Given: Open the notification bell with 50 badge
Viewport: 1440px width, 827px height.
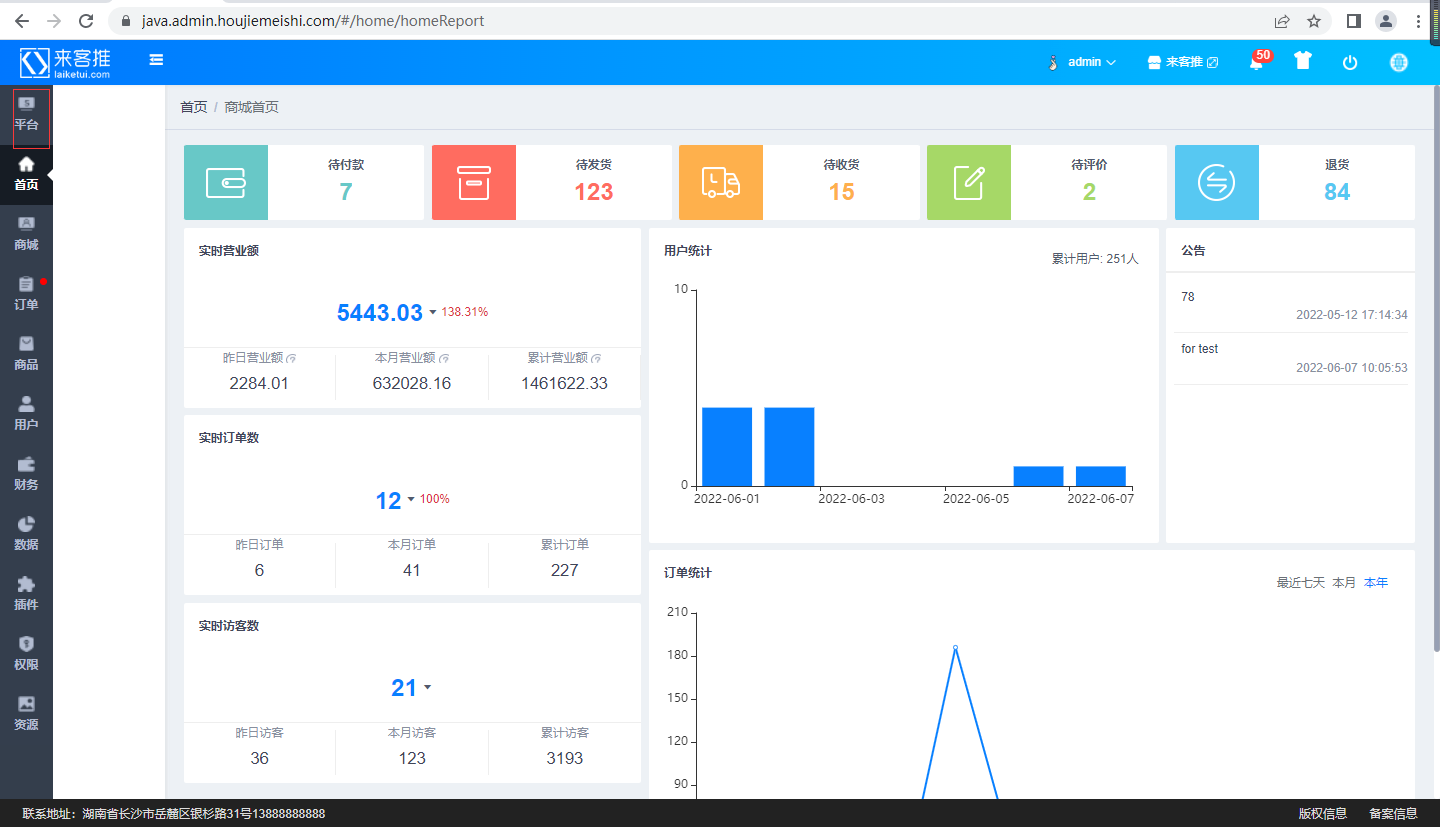Looking at the screenshot, I should (x=1257, y=62).
